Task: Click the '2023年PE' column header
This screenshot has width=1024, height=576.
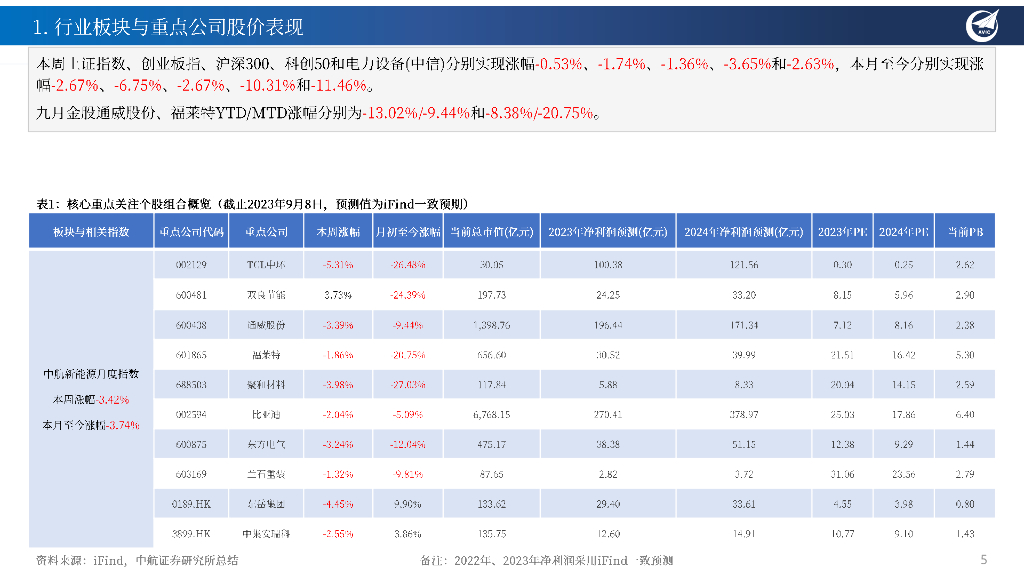Action: pos(842,232)
